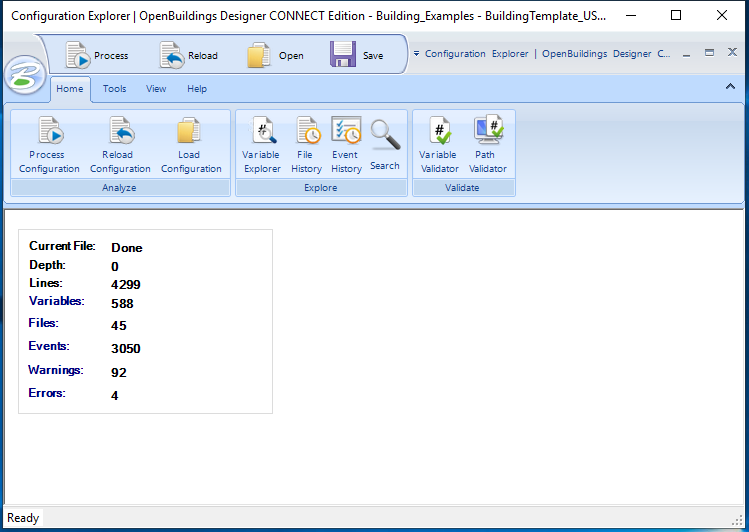
Task: Click the Depth value 0
Action: (115, 266)
